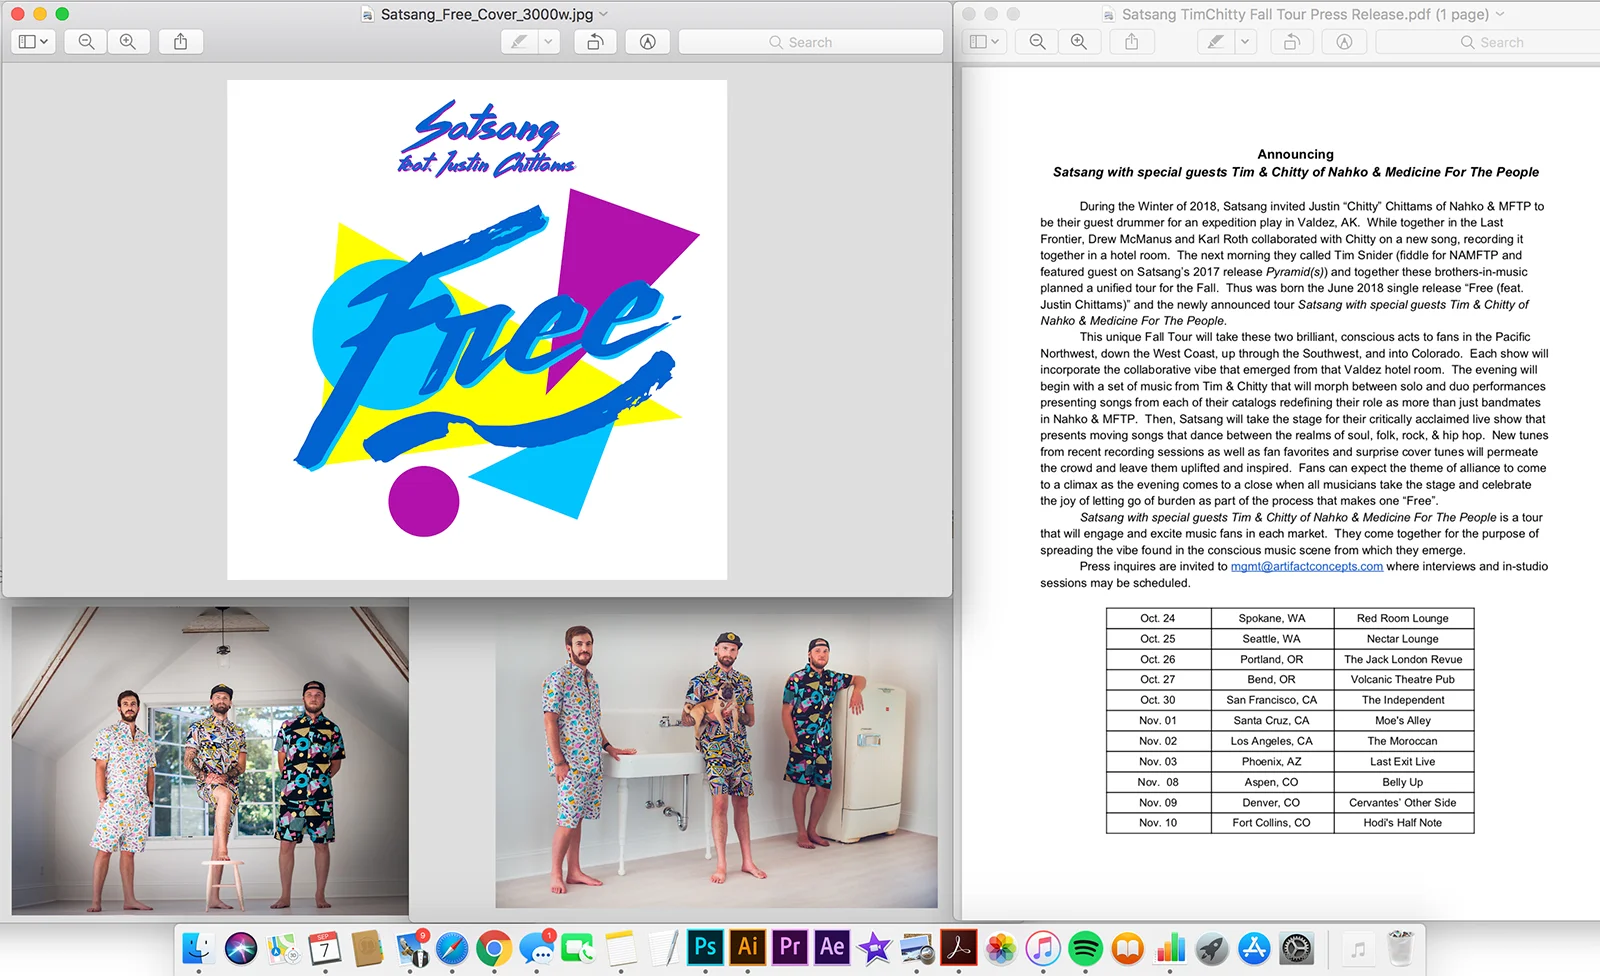1600x976 pixels.
Task: Click band photo with man on stool
Action: 210,760
